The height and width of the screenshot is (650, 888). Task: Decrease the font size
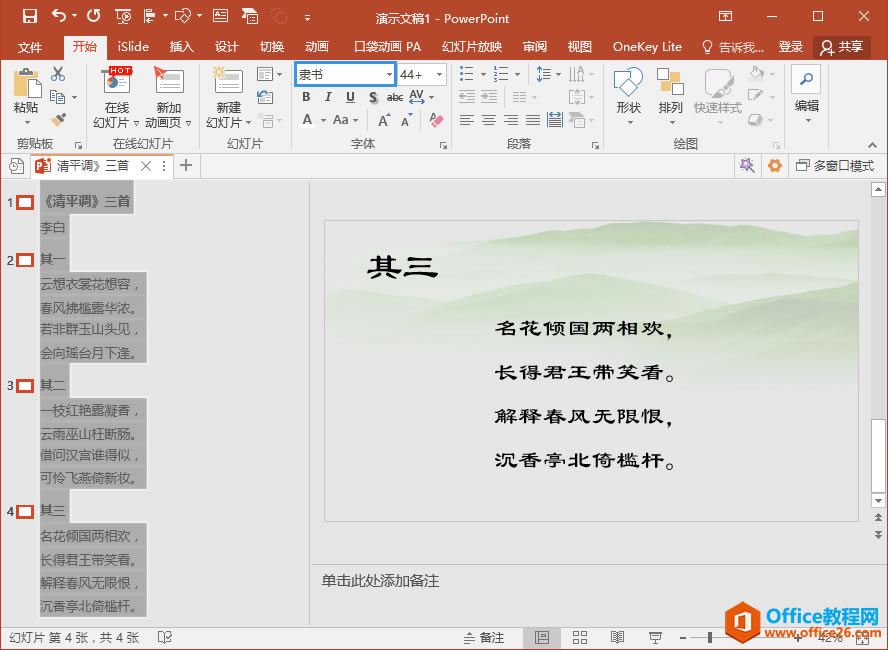pos(407,120)
